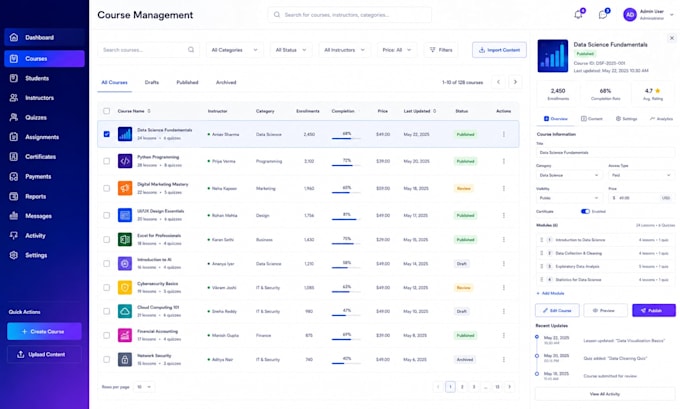
Task: Click the Filters button
Action: tap(441, 50)
